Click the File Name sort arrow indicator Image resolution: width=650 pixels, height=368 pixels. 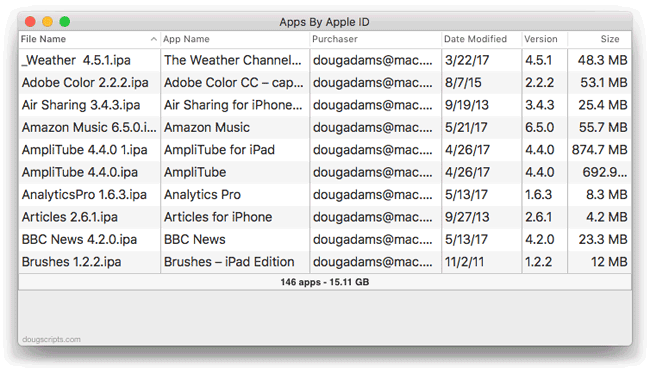153,39
